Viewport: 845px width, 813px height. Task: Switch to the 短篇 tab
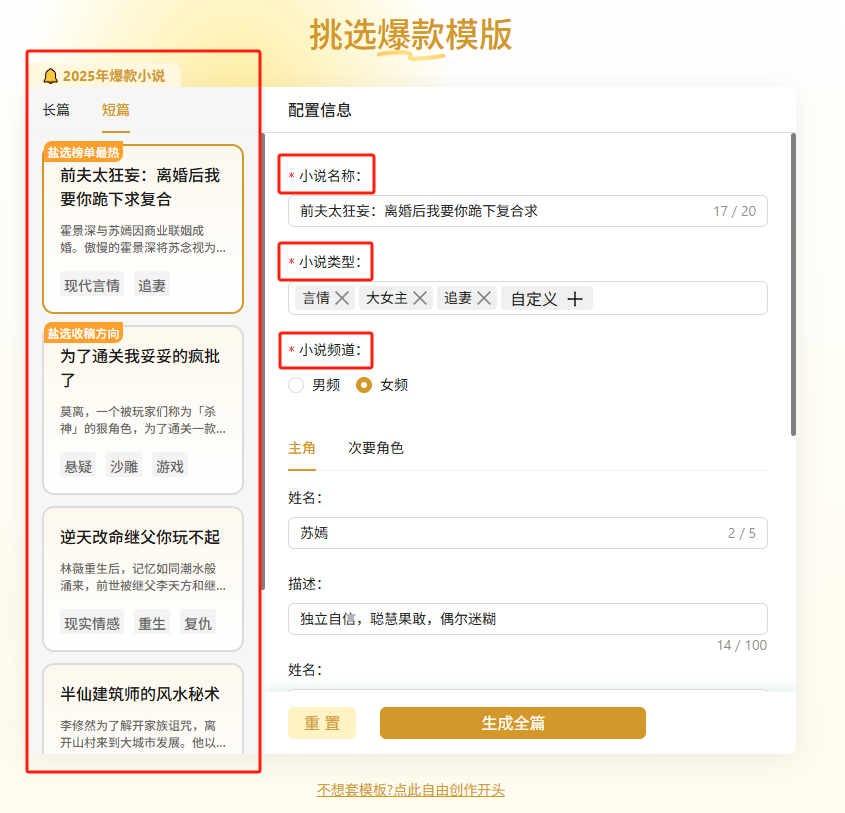116,110
